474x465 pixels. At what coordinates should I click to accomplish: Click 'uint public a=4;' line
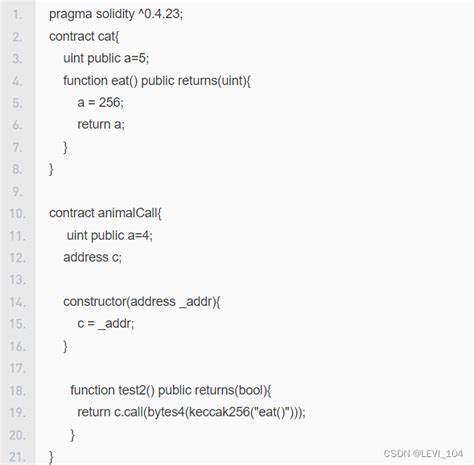point(109,235)
